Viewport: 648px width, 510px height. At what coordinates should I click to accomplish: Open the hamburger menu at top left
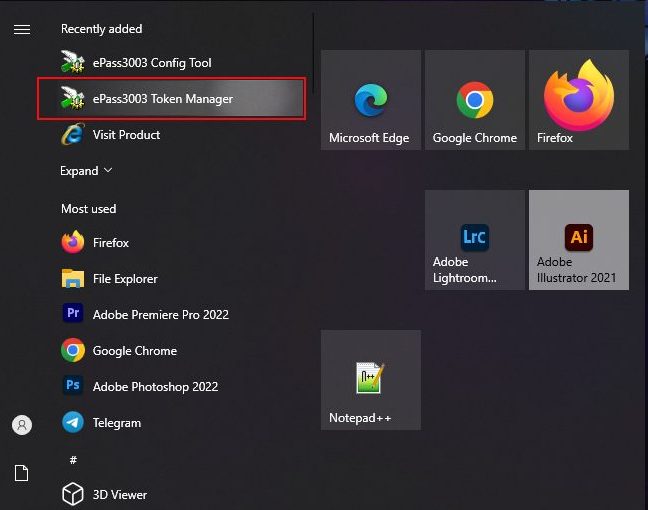[22, 29]
